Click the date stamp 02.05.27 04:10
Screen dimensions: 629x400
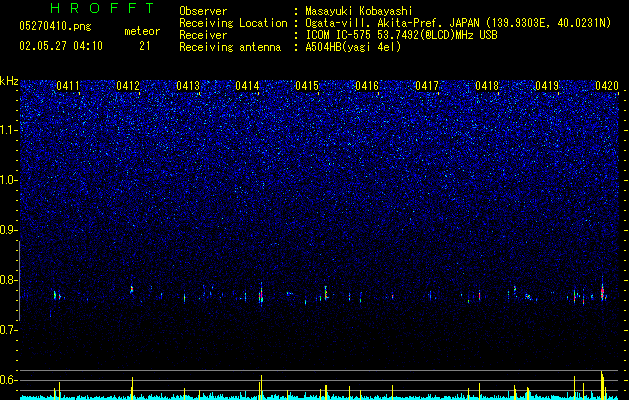coord(61,46)
